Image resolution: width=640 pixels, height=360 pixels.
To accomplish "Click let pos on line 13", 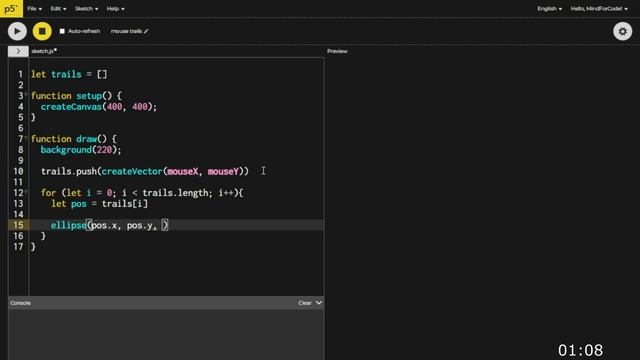I will [69, 203].
